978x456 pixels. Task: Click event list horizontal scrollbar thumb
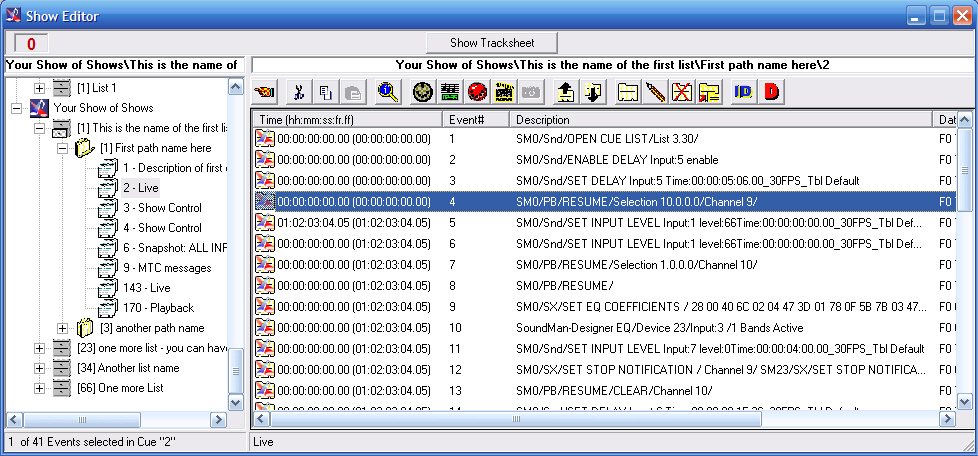(516, 419)
